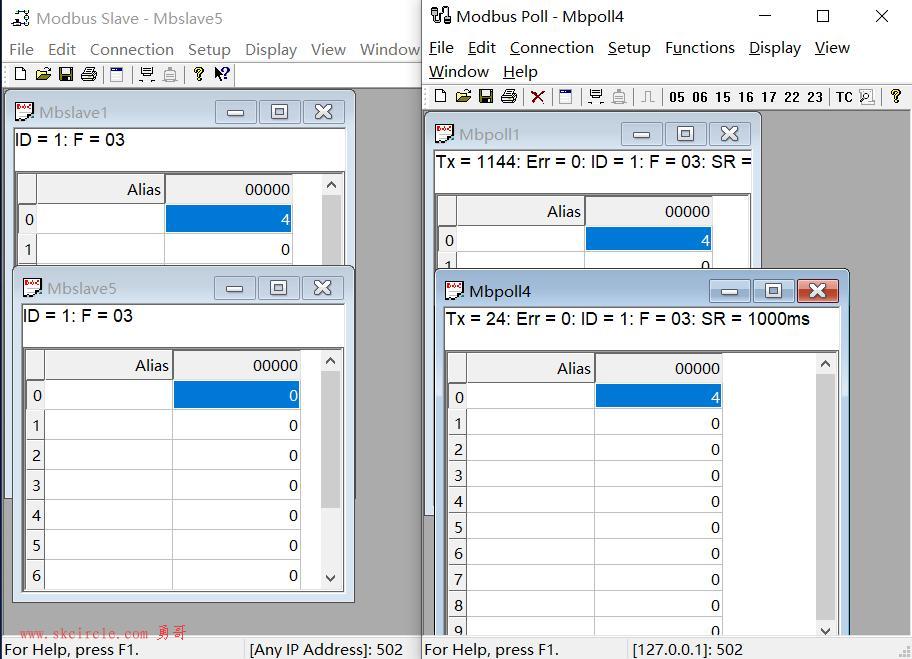Click function 06 write single register button
Image resolution: width=912 pixels, height=659 pixels.
tap(700, 97)
